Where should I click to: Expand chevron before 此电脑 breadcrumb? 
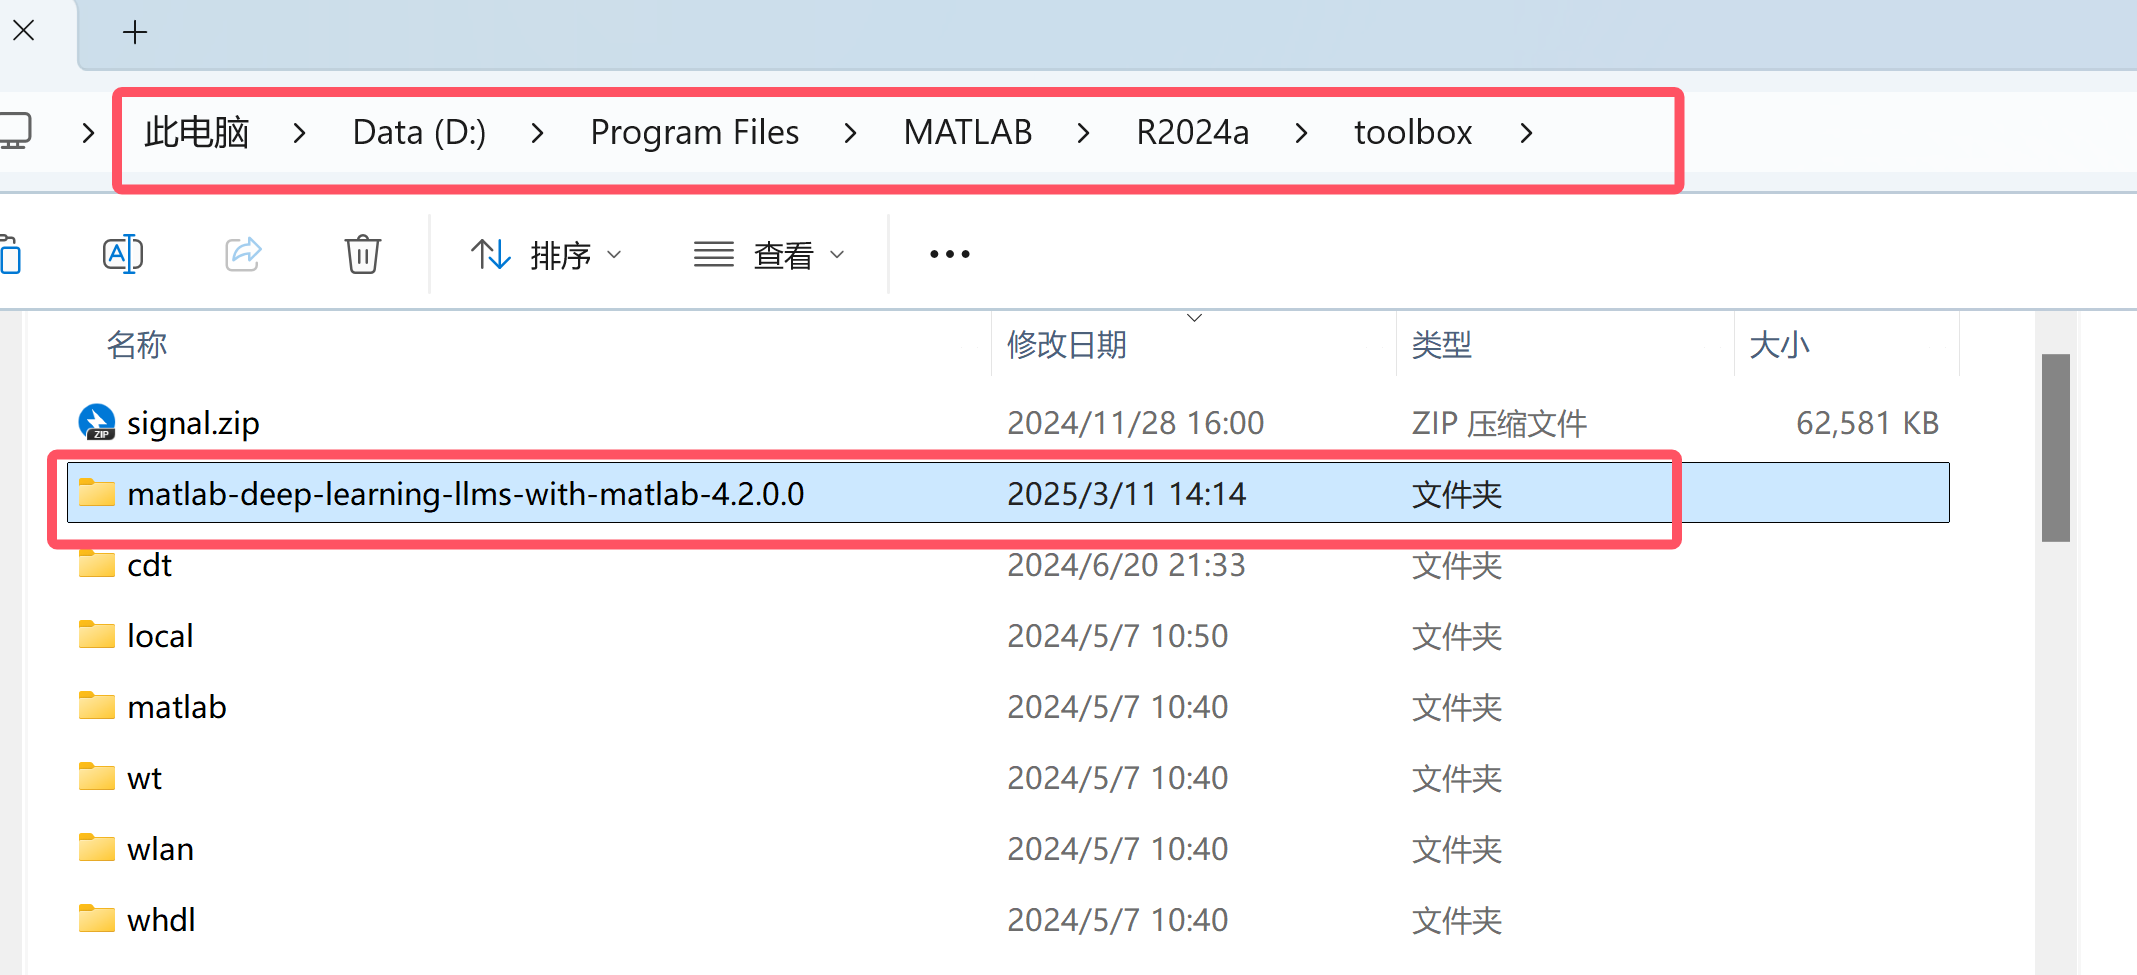[x=88, y=133]
